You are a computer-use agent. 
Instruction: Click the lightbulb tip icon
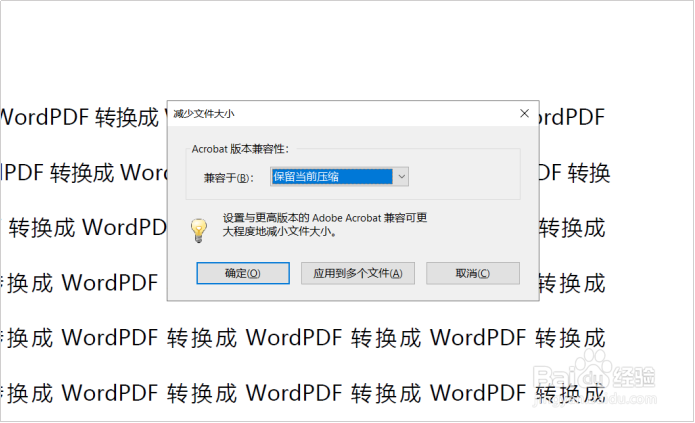pyautogui.click(x=199, y=230)
